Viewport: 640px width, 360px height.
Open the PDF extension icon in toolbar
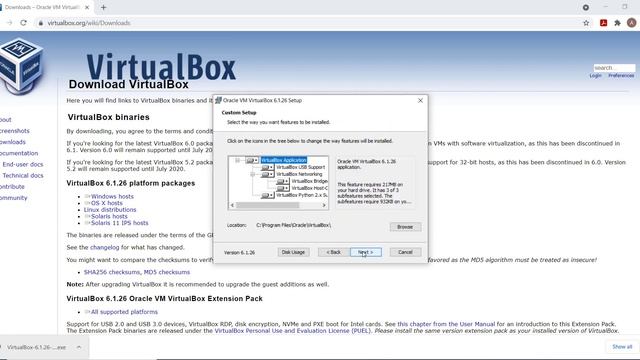[x=603, y=23]
